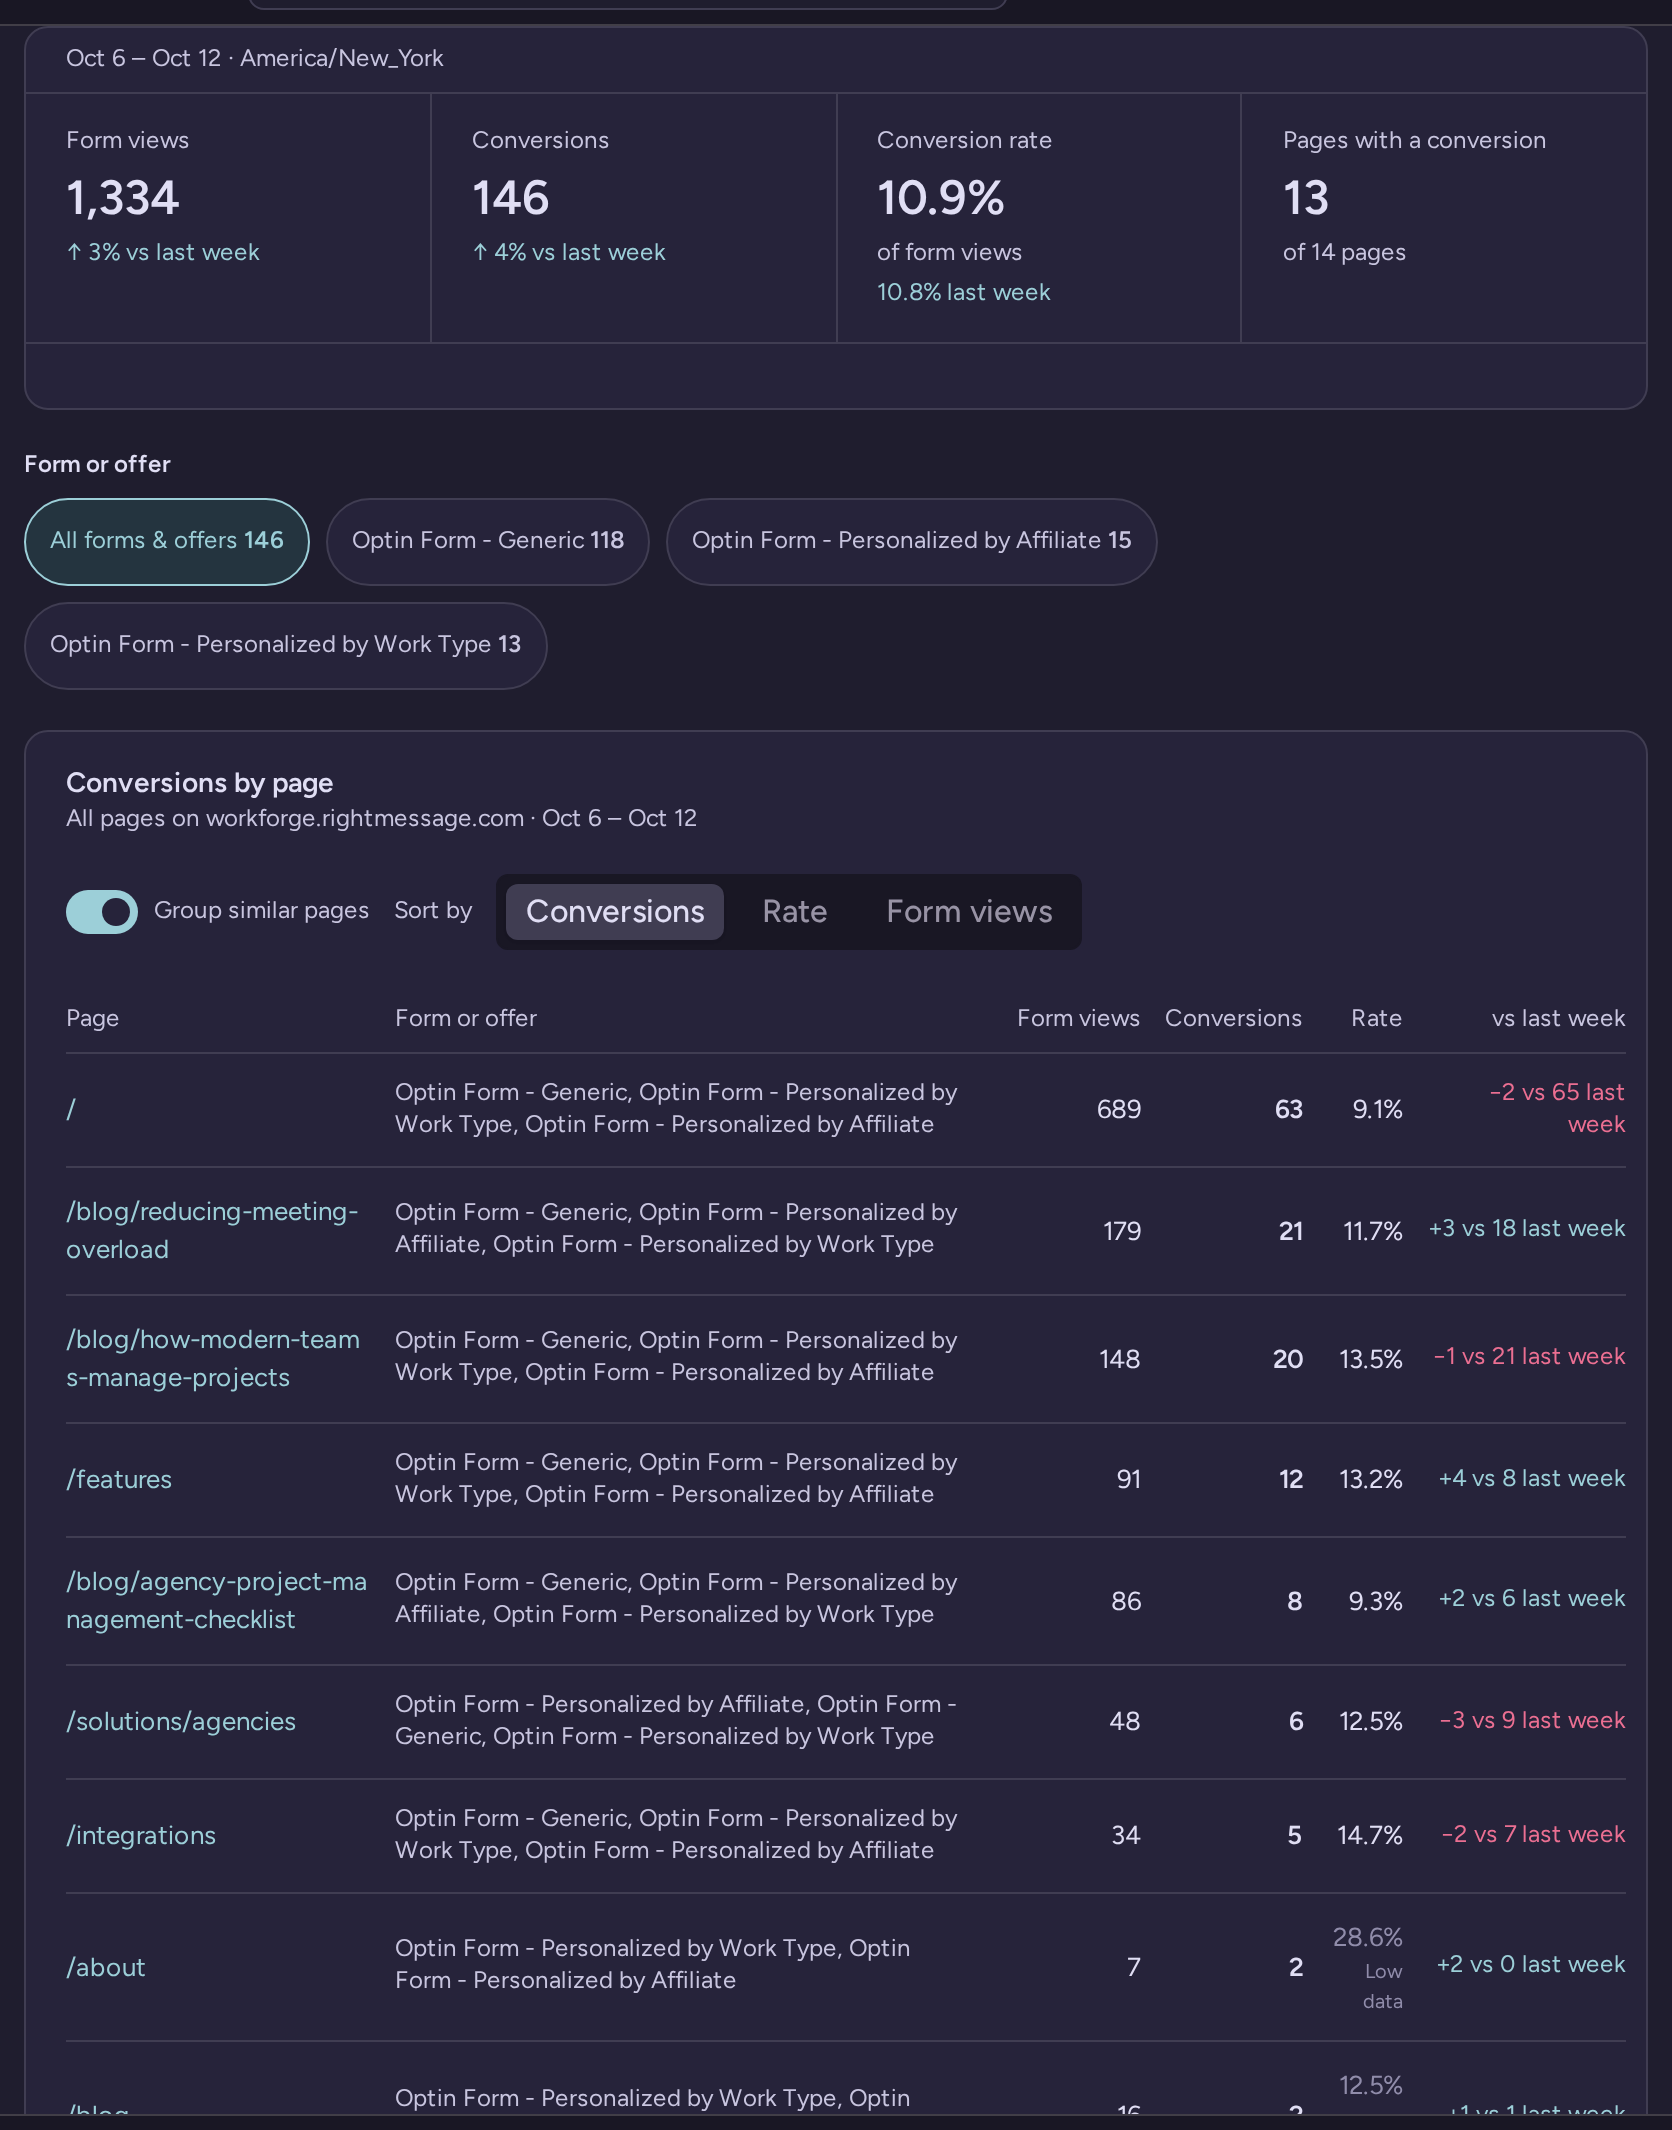Sort the table by Form views
The width and height of the screenshot is (1672, 2130).
click(969, 911)
